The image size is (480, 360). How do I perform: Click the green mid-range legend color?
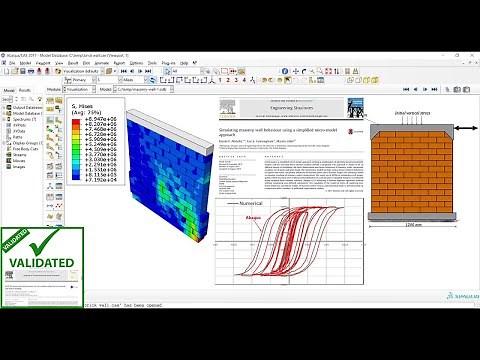pos(76,149)
